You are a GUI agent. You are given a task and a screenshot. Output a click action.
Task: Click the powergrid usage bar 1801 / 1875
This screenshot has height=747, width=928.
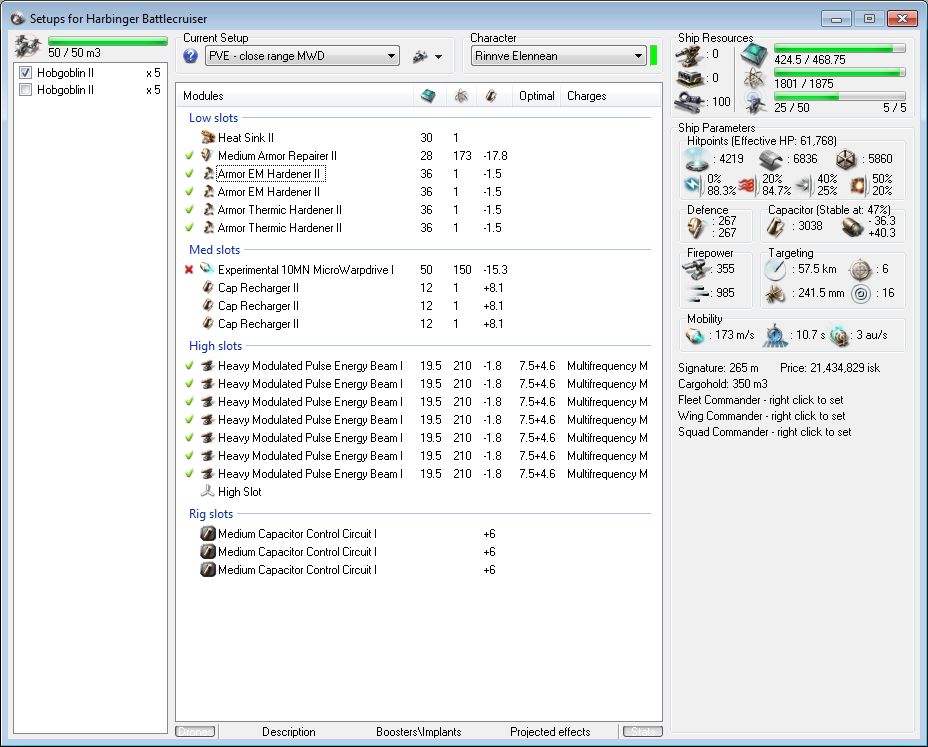(x=839, y=72)
